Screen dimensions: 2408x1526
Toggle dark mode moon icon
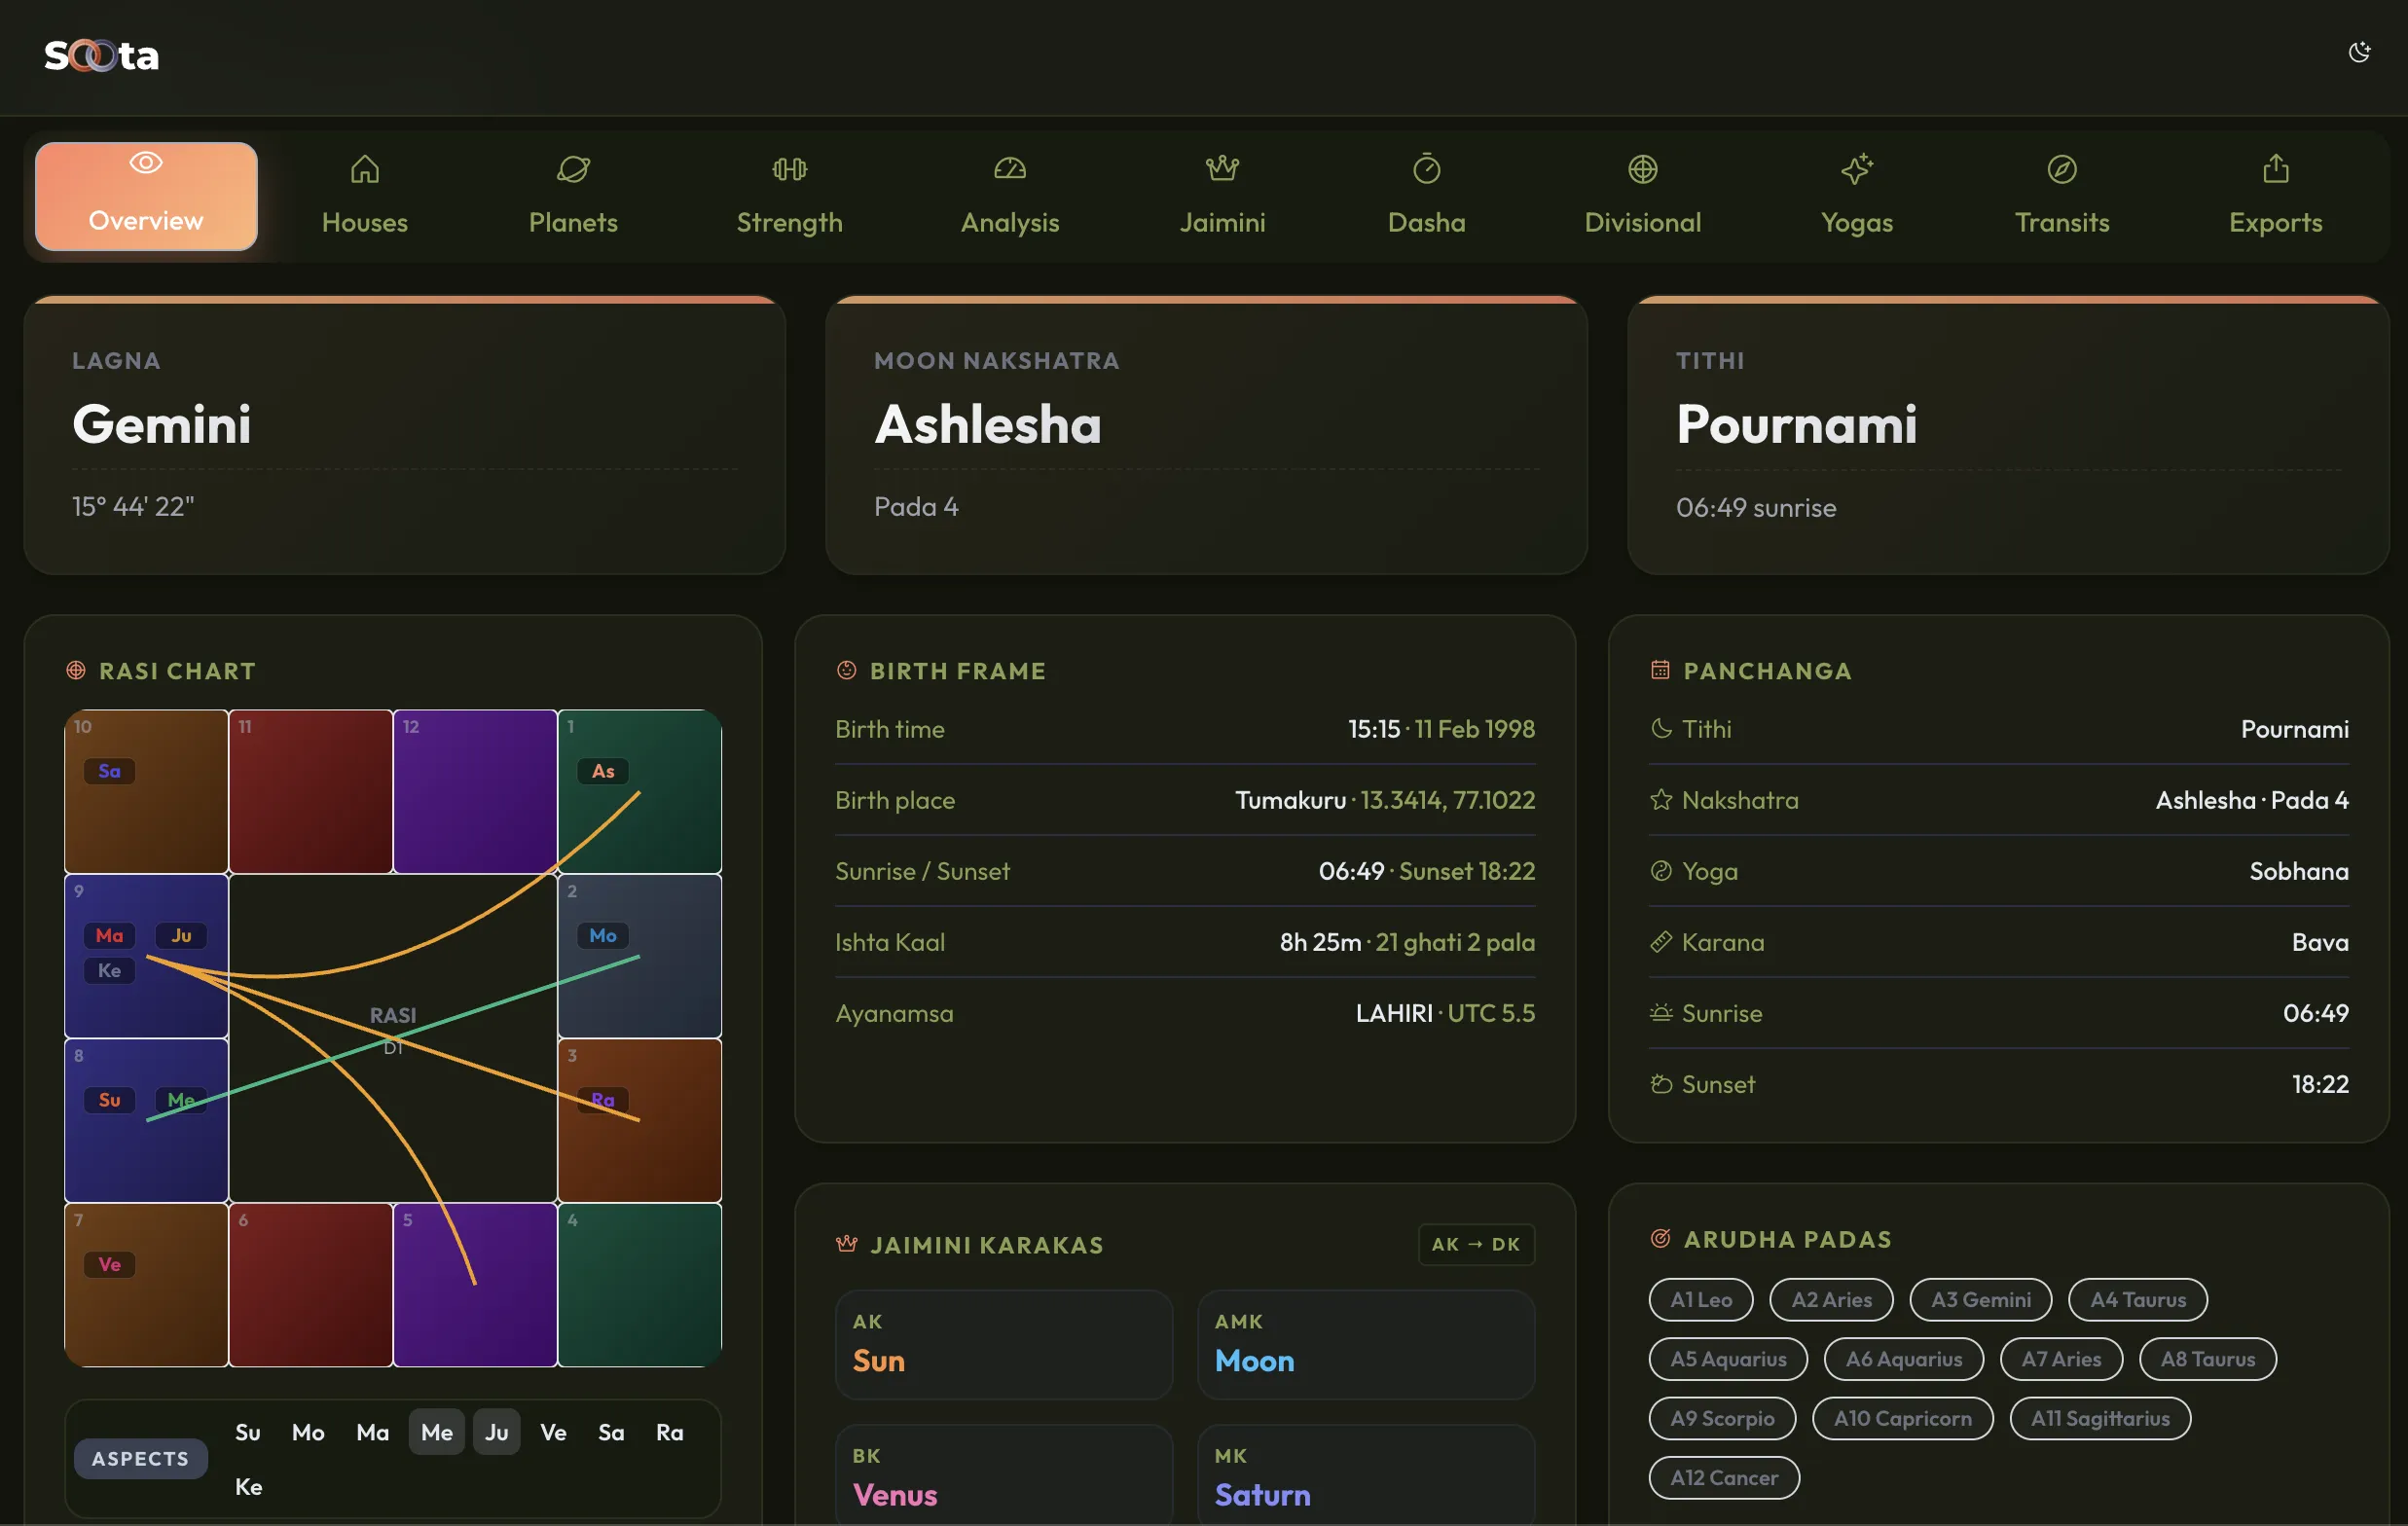[2359, 53]
